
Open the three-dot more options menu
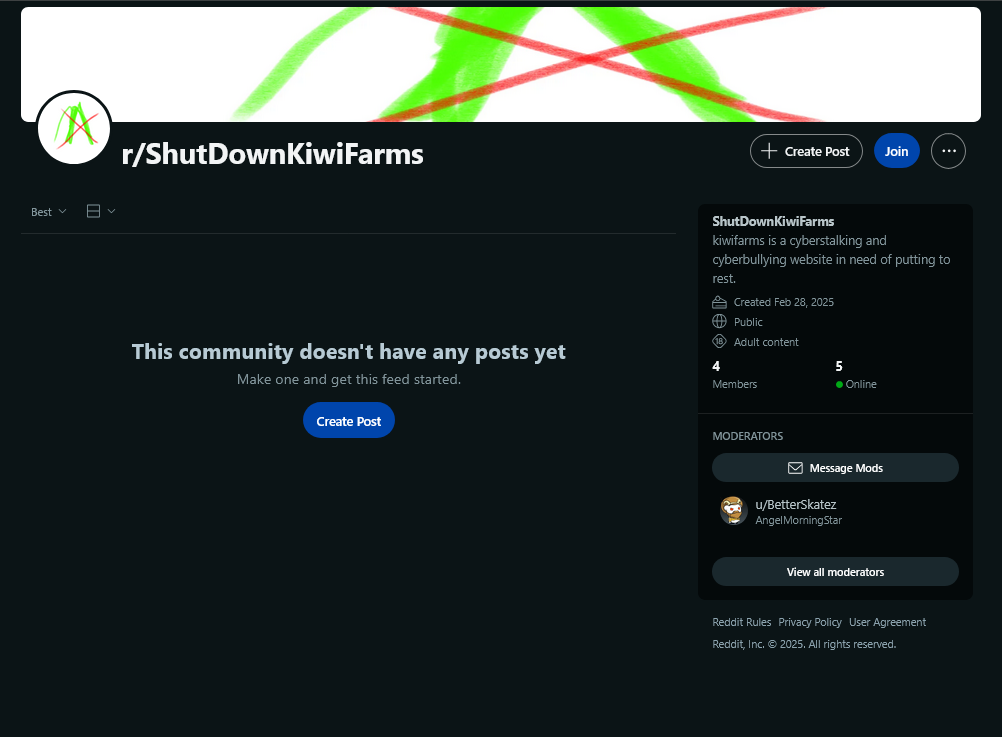click(948, 151)
